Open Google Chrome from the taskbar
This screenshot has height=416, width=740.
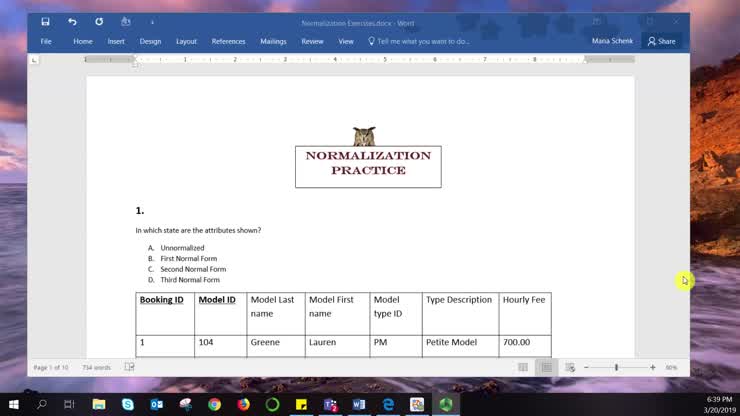click(214, 405)
